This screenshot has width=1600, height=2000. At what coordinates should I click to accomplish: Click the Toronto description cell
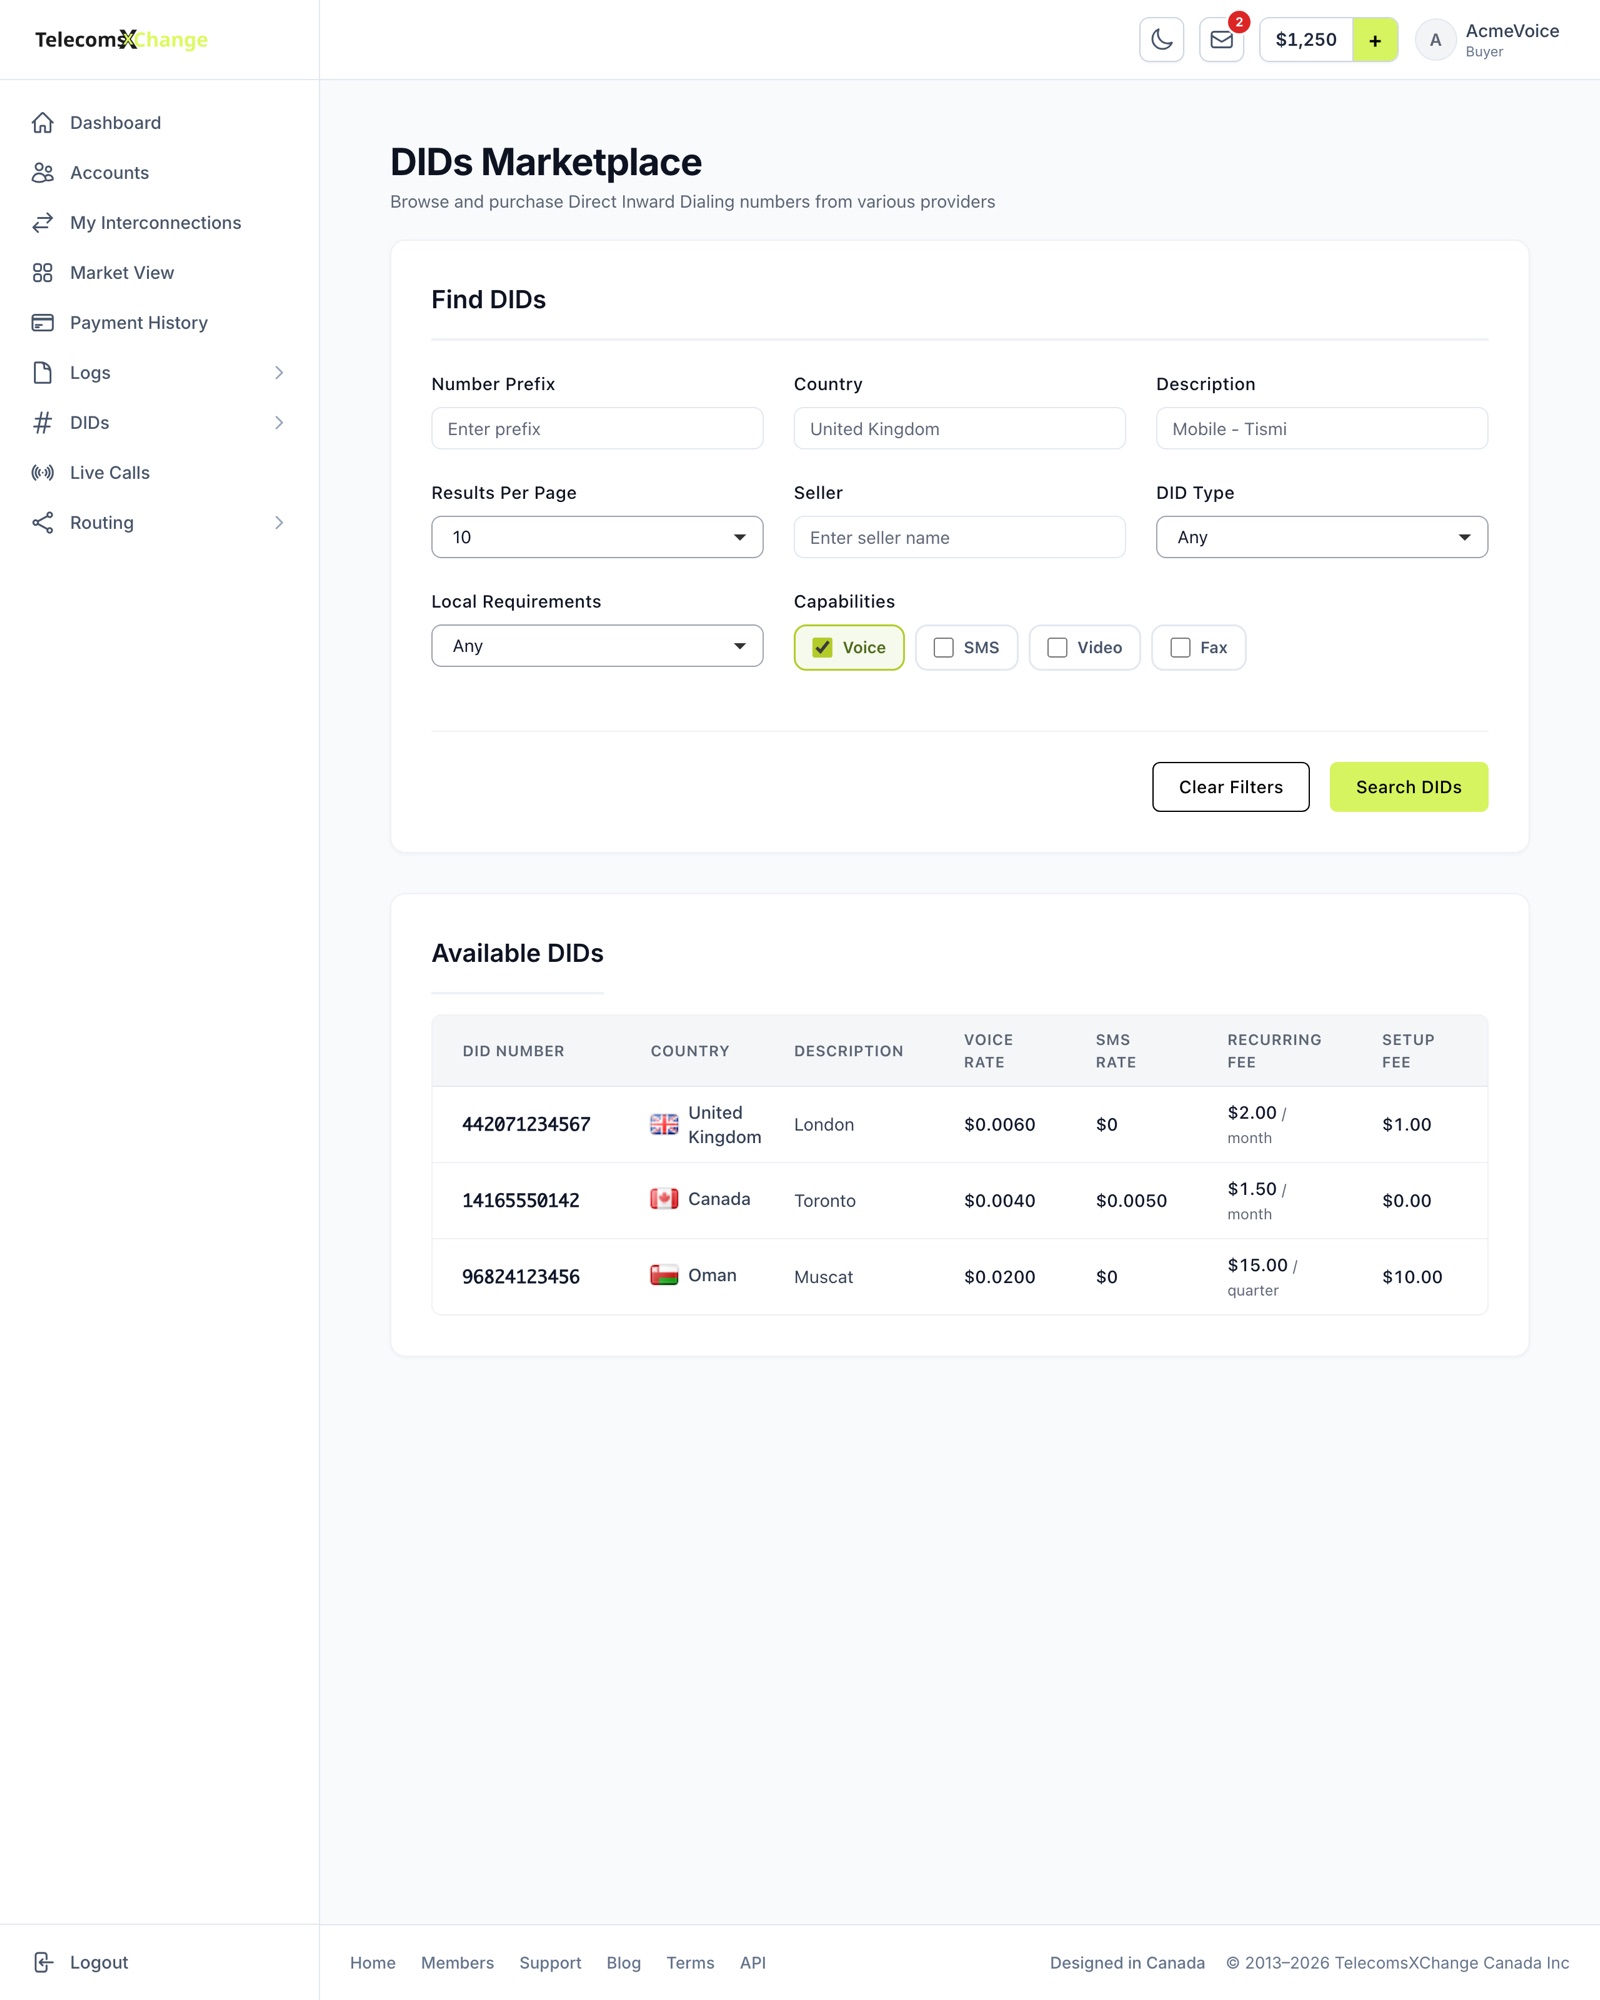pyautogui.click(x=824, y=1200)
